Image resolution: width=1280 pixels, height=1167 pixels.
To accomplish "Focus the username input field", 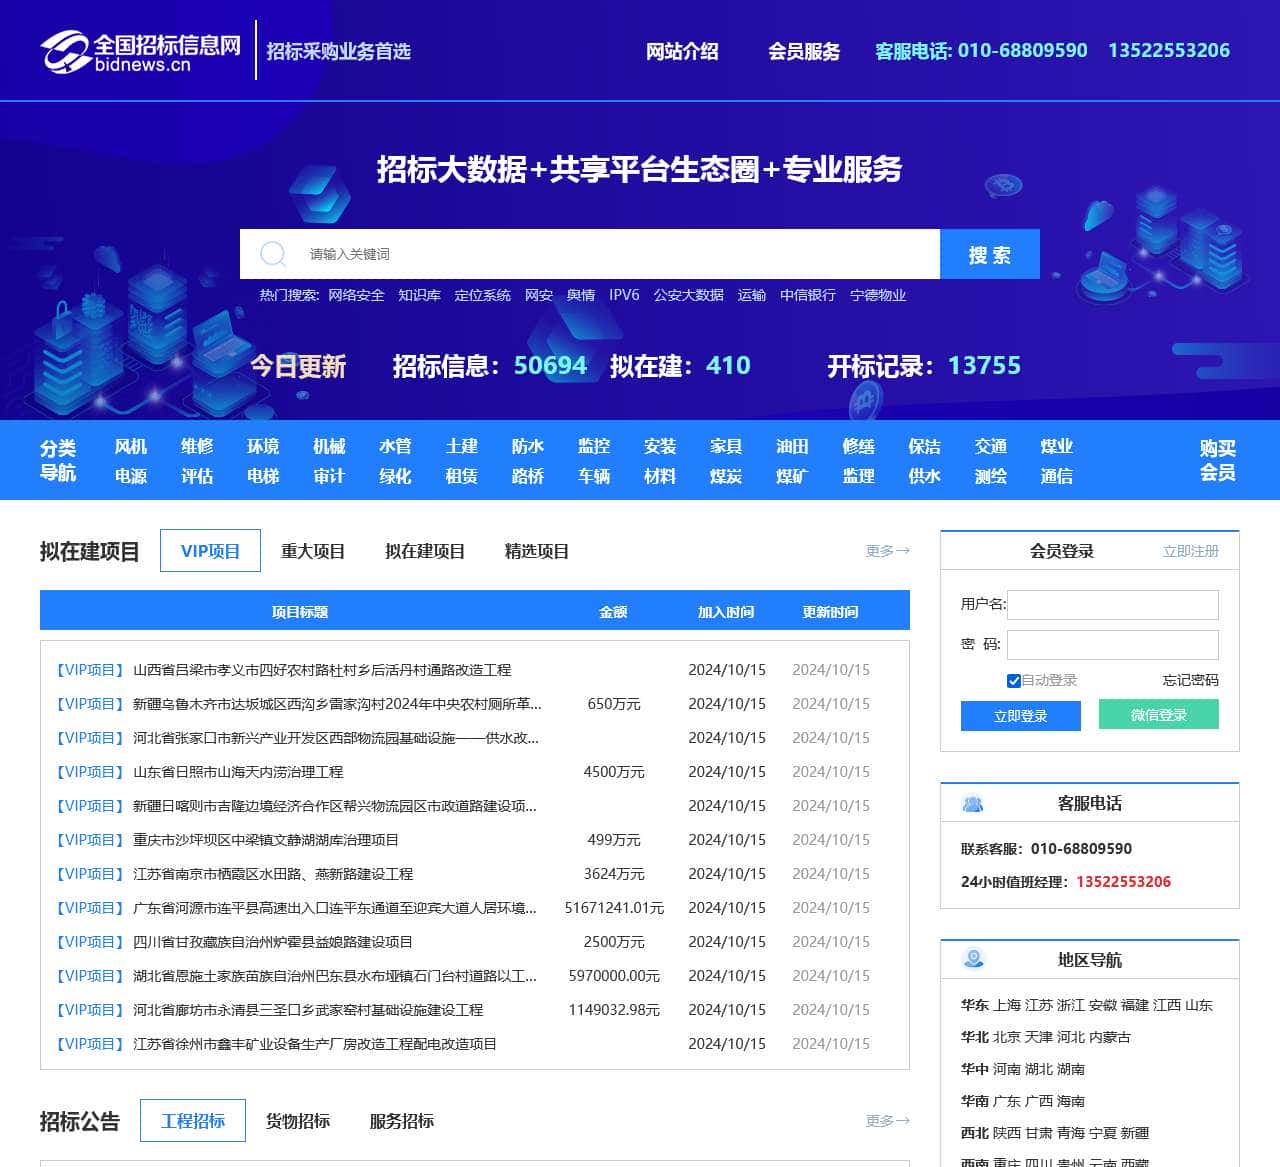I will tap(1112, 604).
